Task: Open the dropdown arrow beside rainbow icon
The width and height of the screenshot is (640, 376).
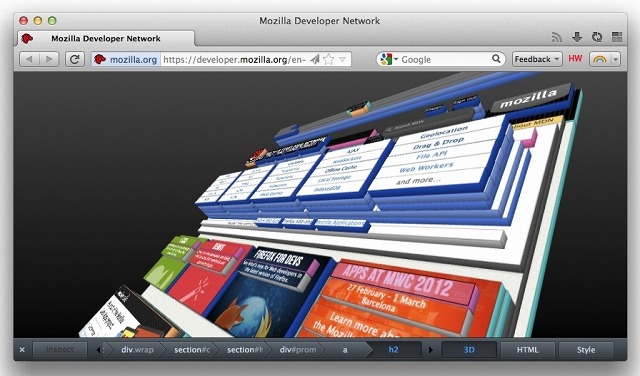Action: pos(616,59)
